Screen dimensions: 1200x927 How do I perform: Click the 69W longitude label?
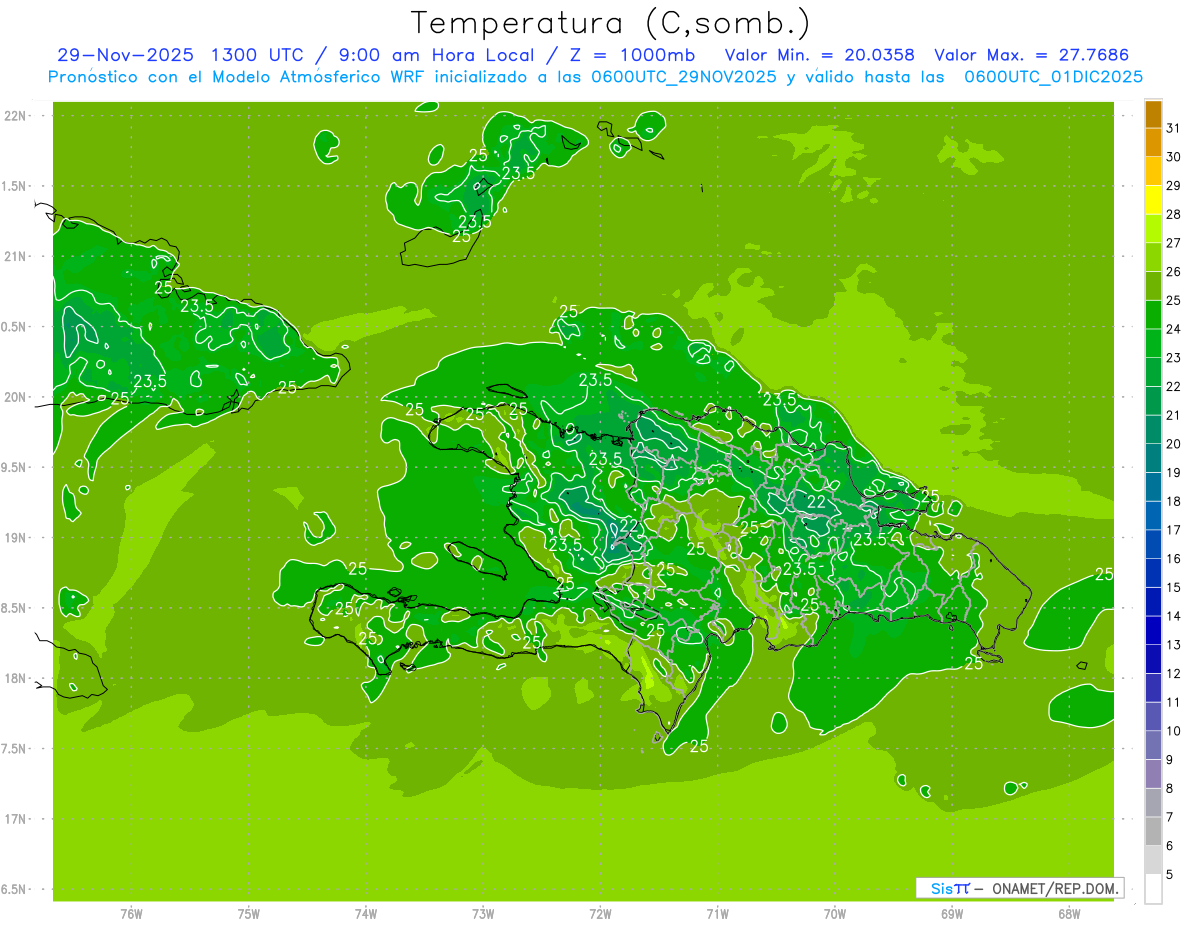952,914
